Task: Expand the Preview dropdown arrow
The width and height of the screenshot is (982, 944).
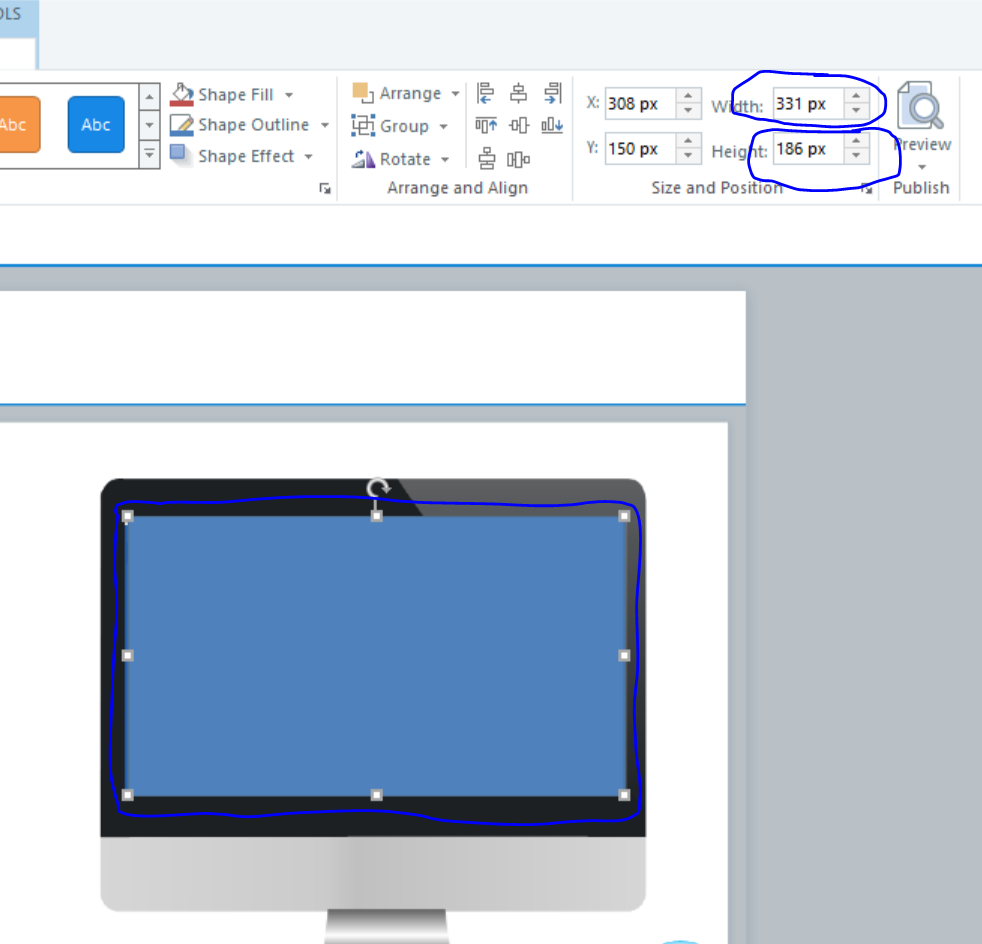Action: (922, 167)
